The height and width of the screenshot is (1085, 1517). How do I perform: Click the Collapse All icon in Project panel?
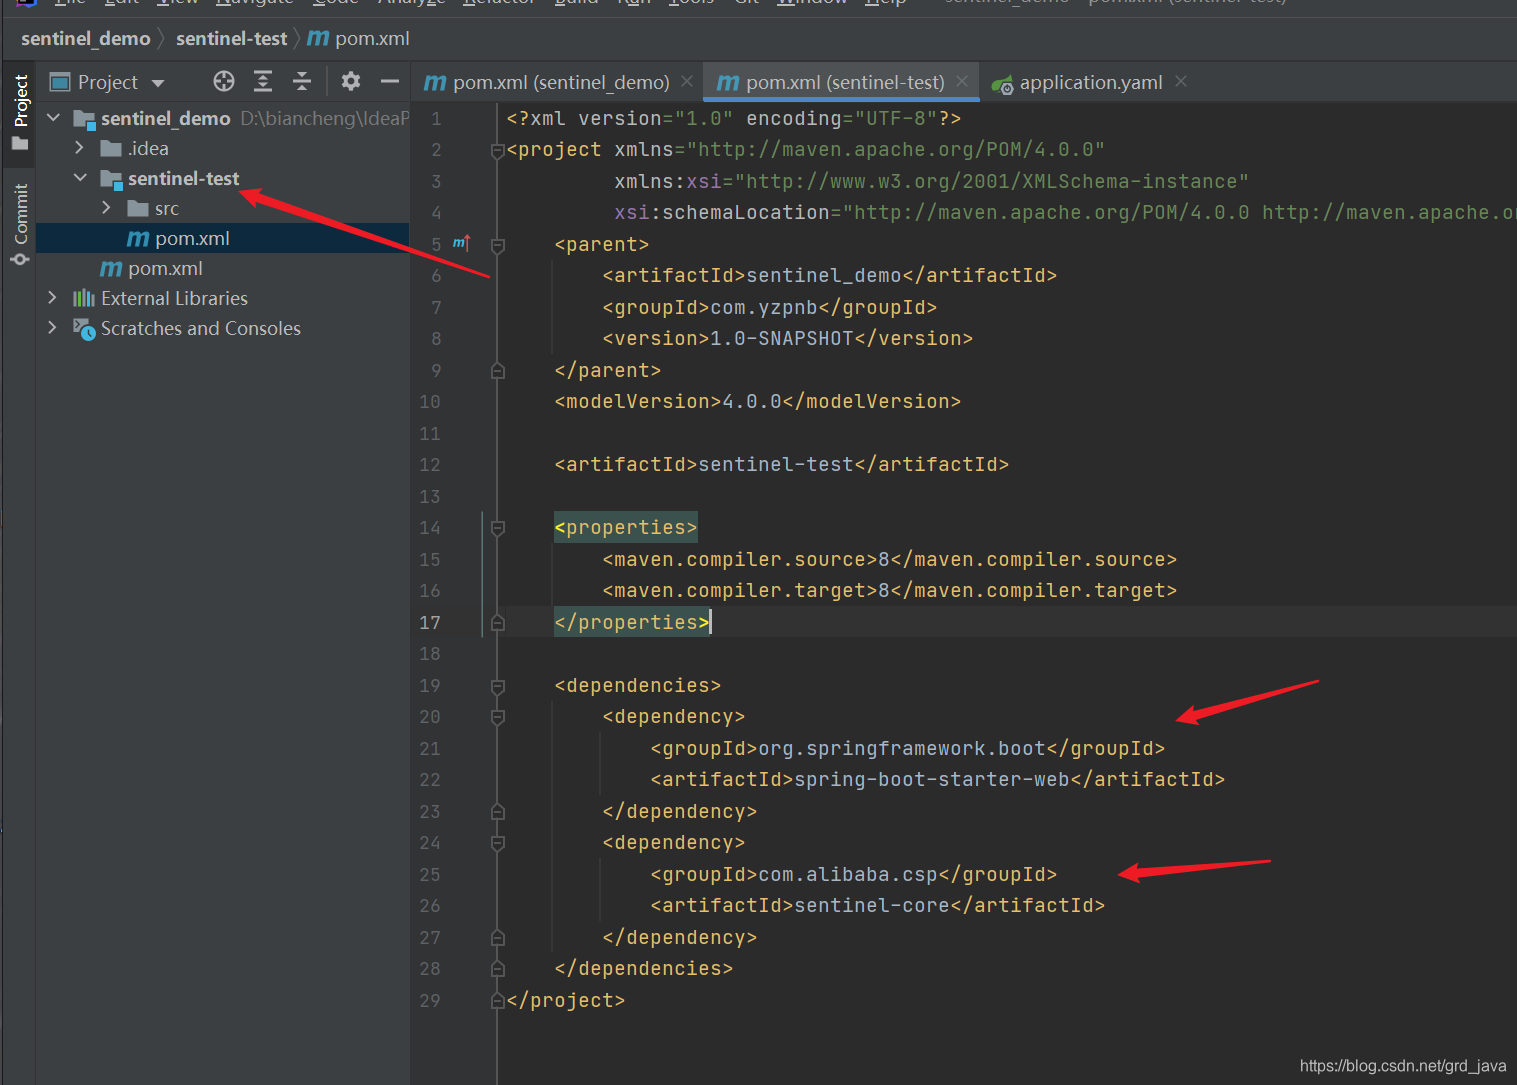point(302,82)
